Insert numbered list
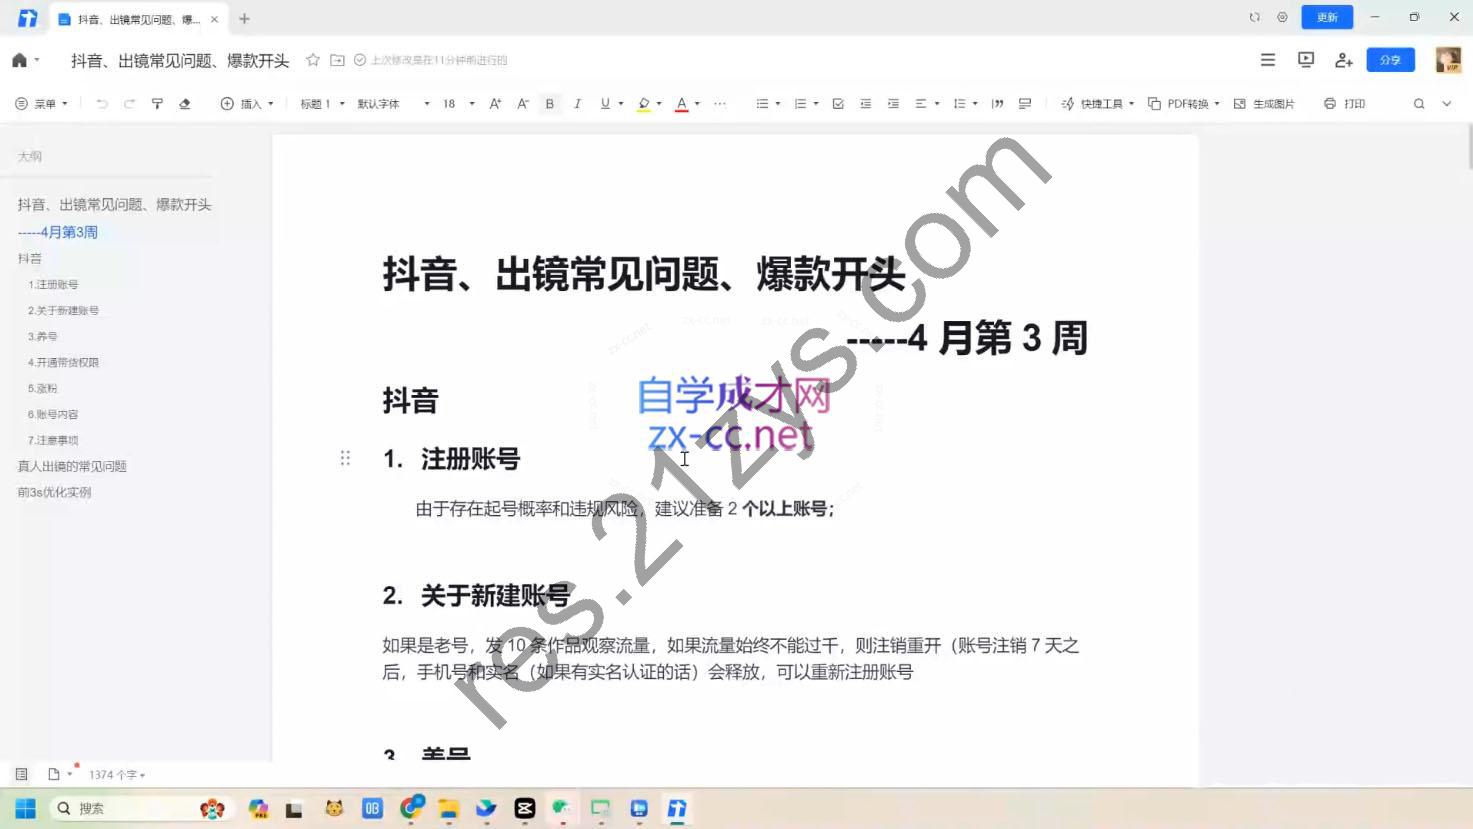Image resolution: width=1473 pixels, height=829 pixels. click(x=800, y=104)
